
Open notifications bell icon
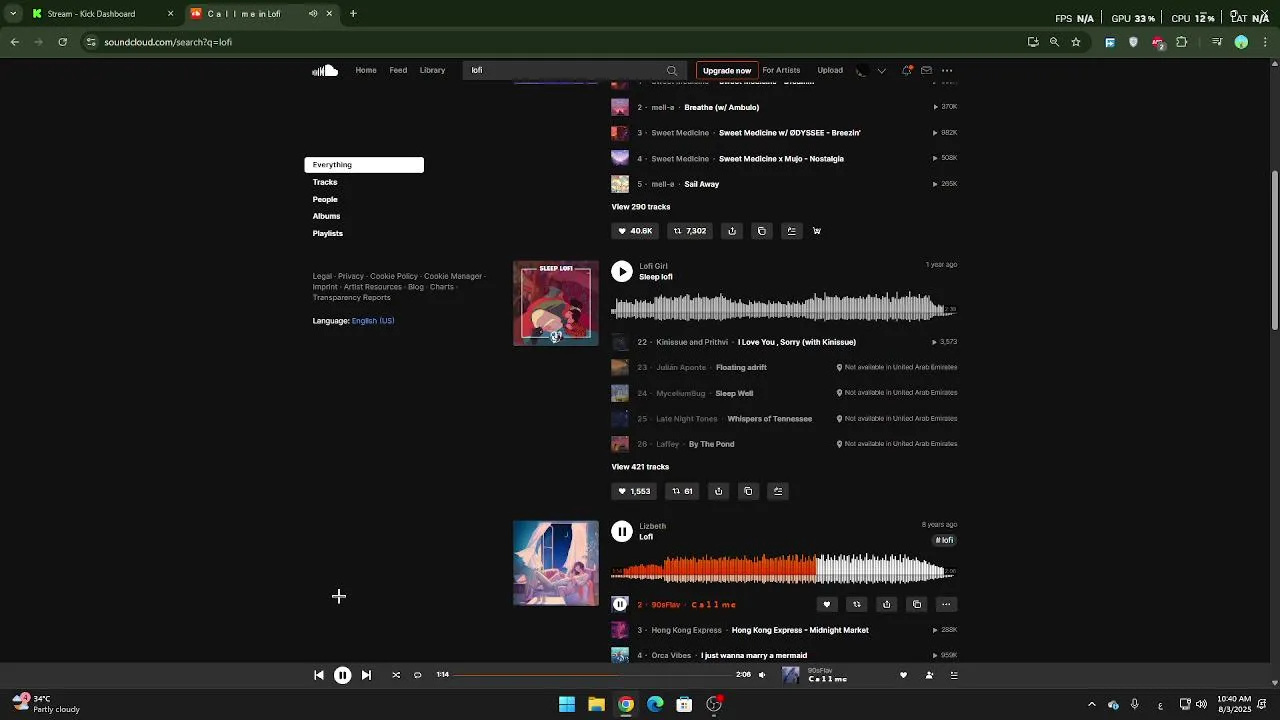click(907, 70)
